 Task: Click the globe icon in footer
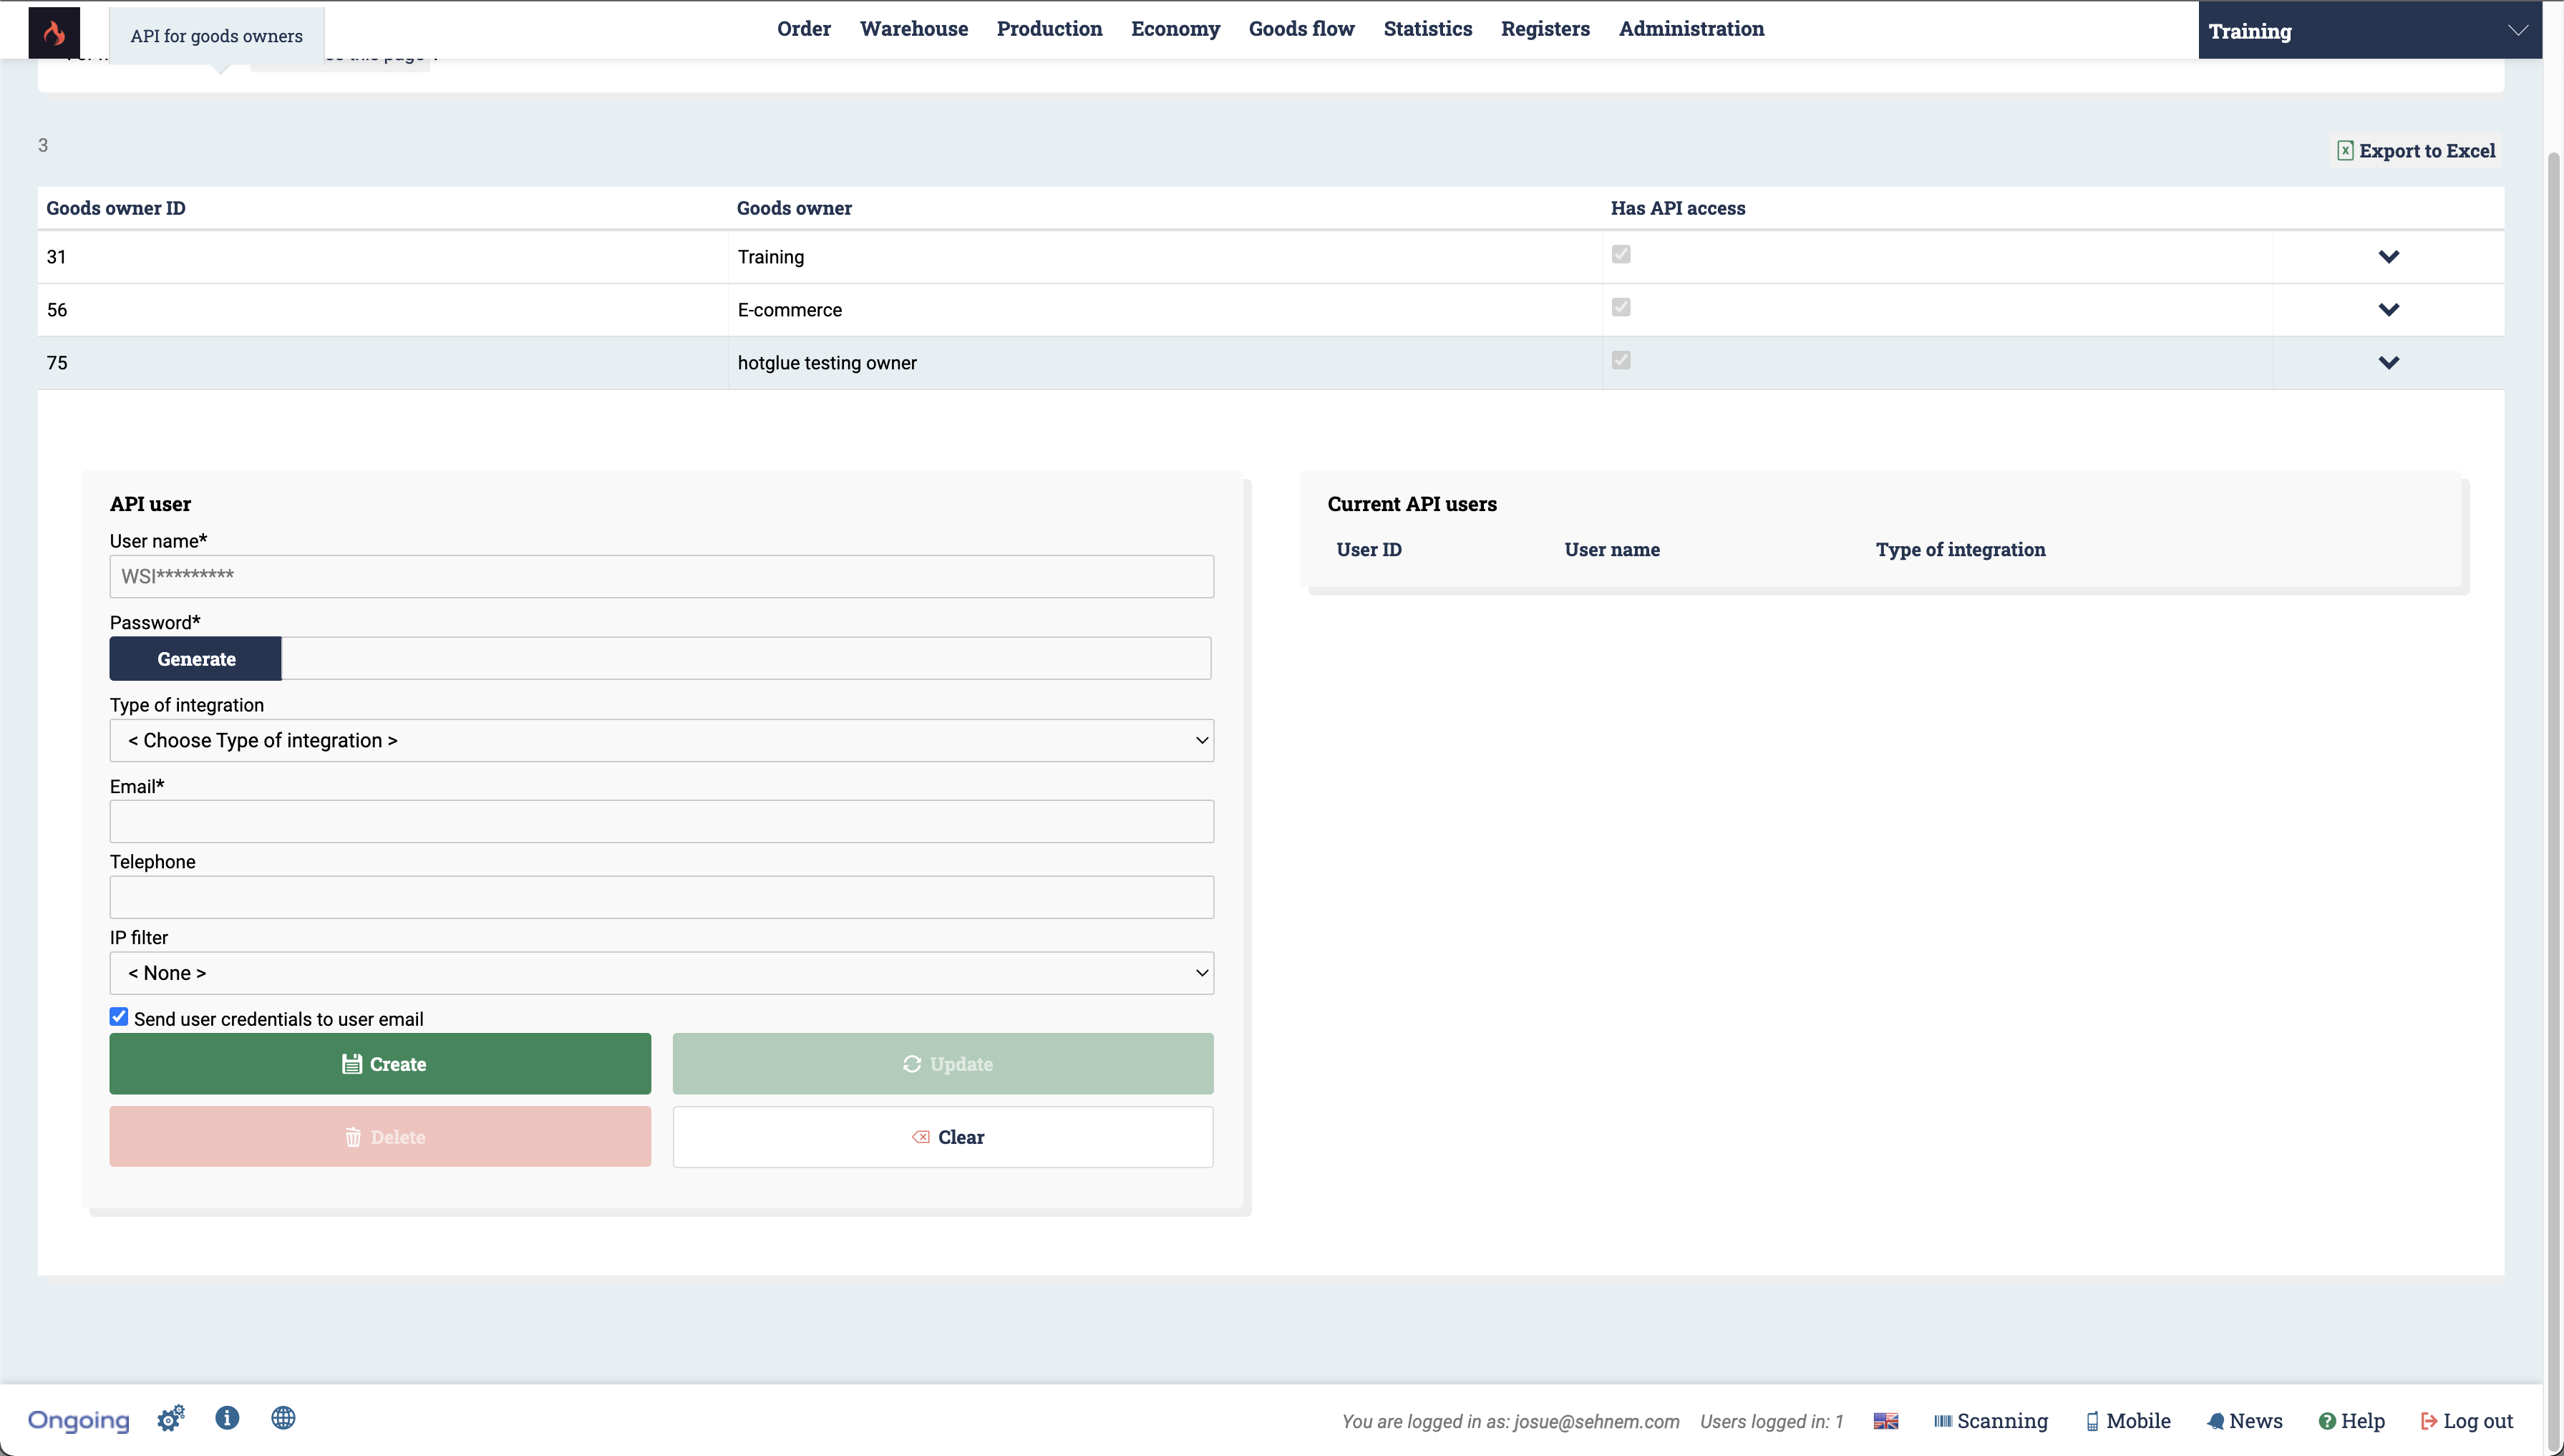[283, 1418]
